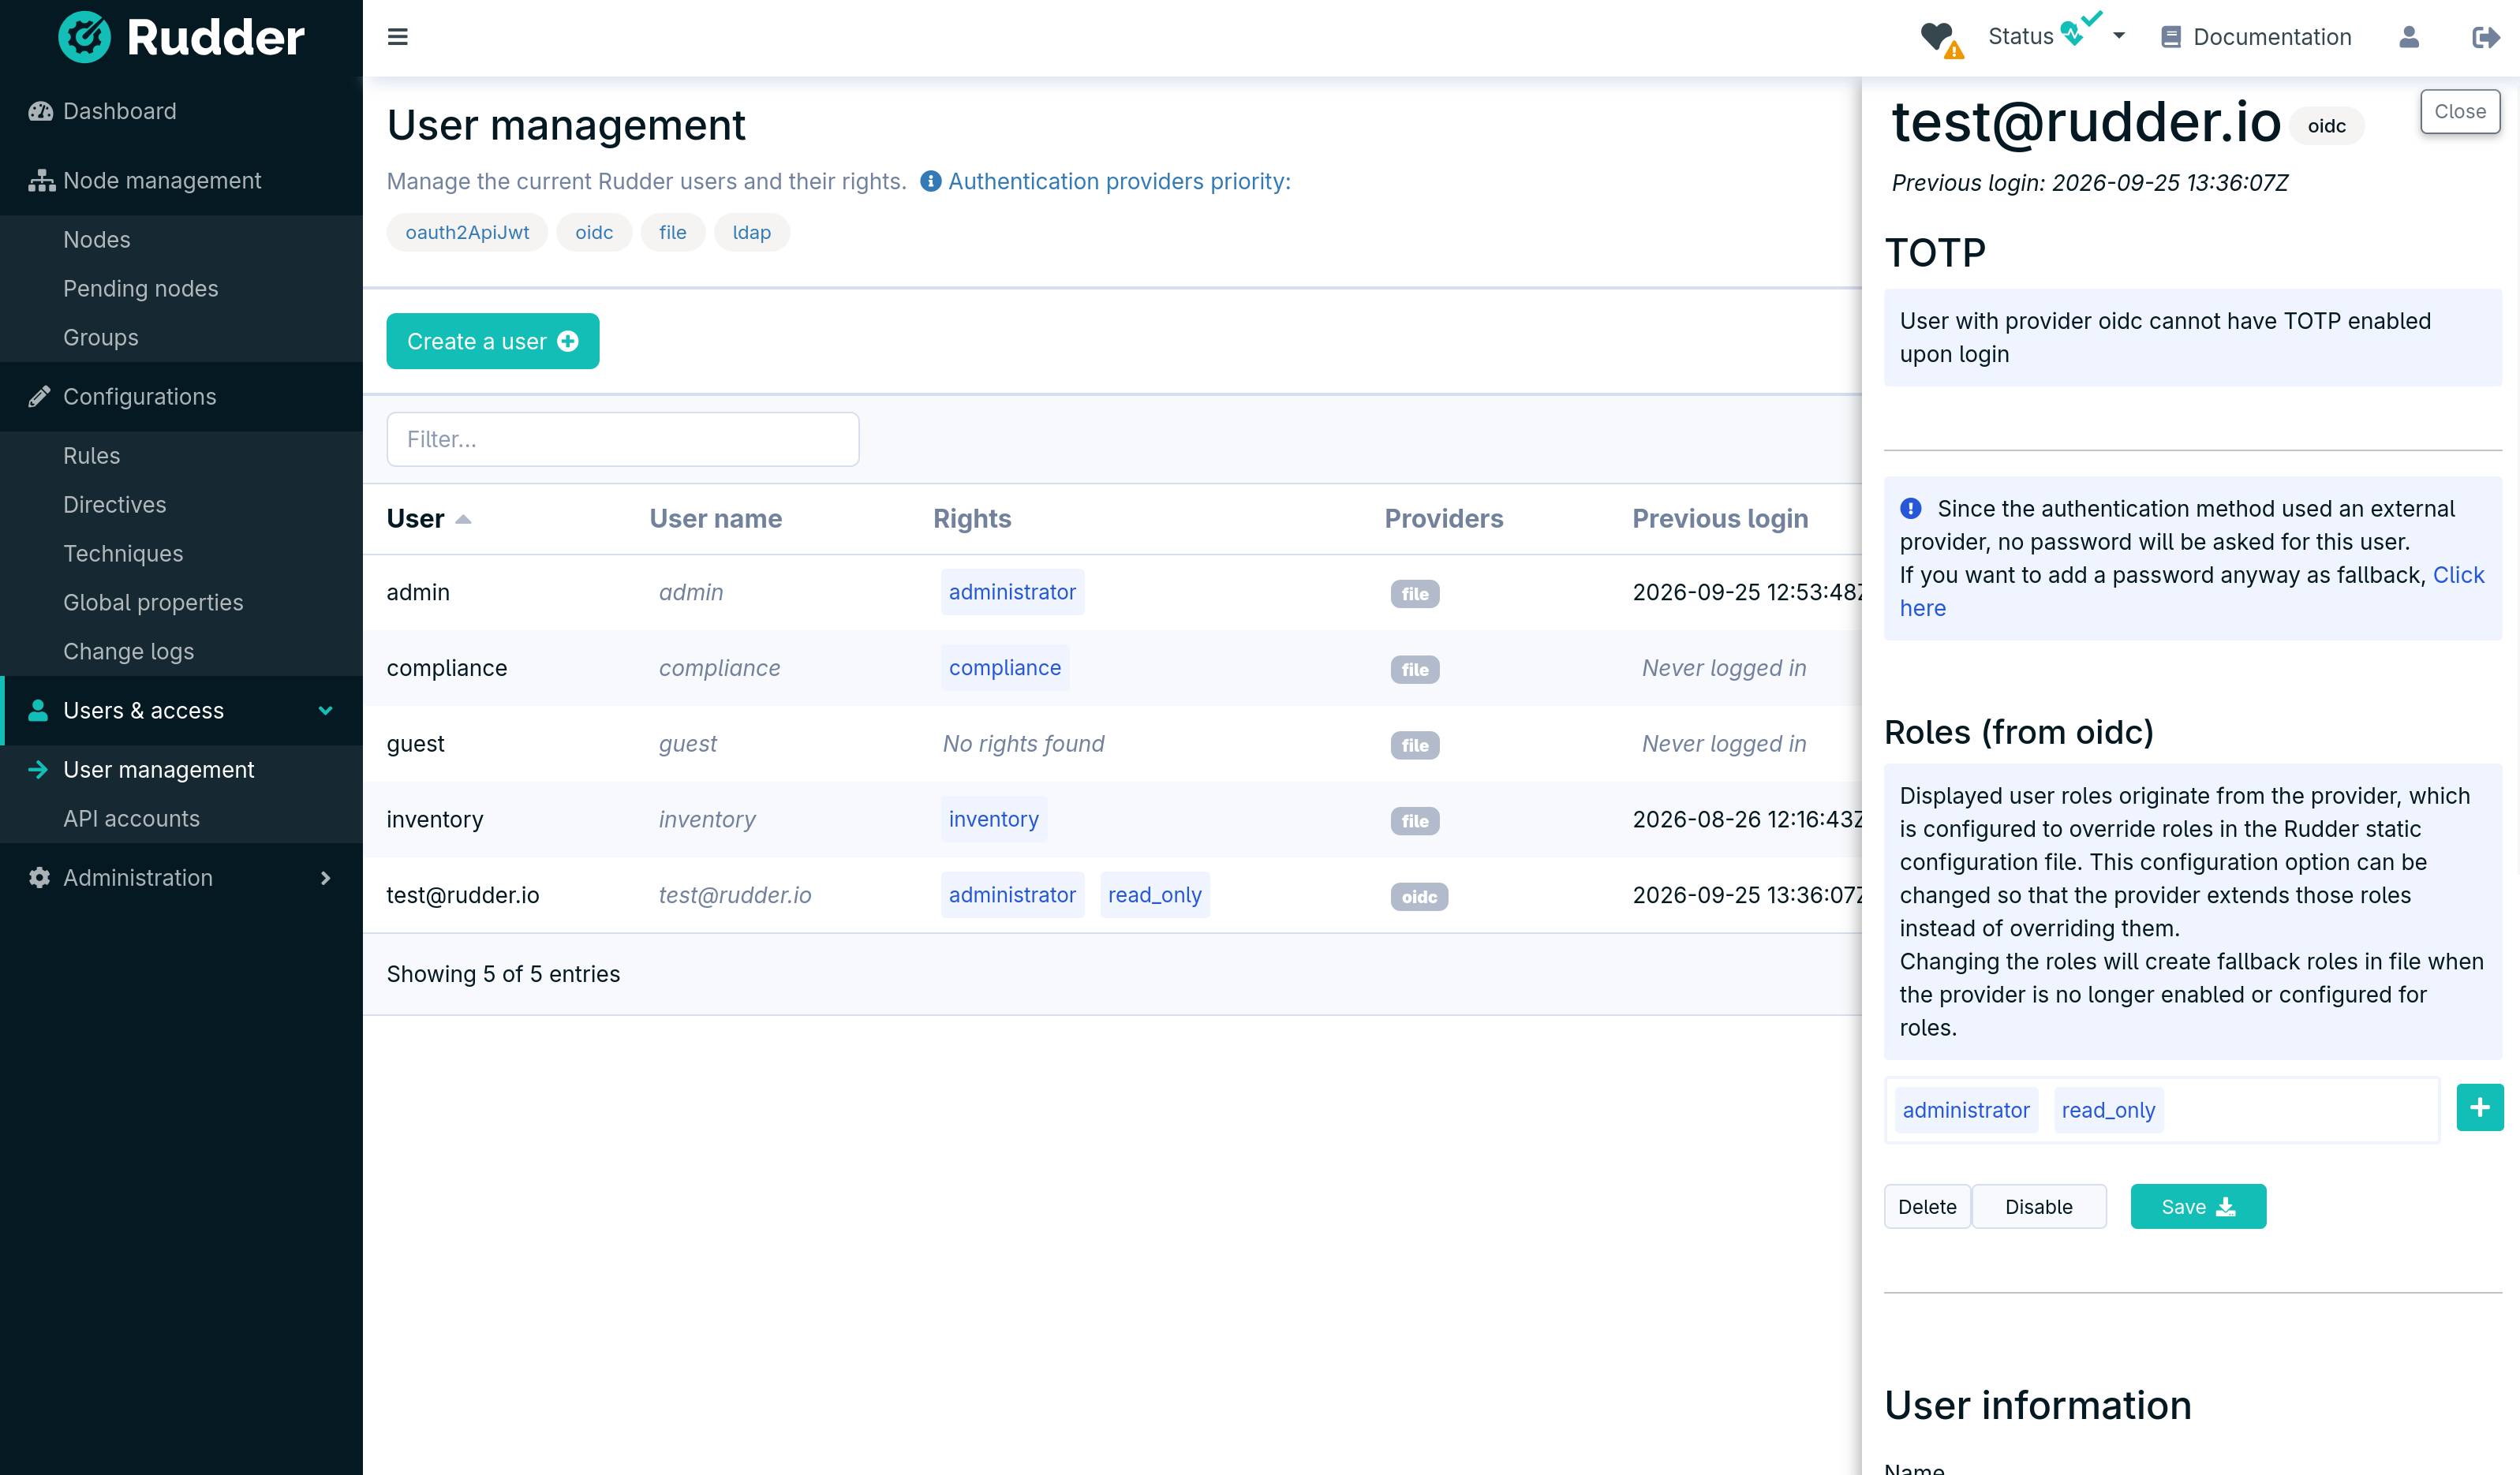Screen dimensions: 2520x1475
Task: Expand the Administration section chevron
Action: tap(325, 877)
